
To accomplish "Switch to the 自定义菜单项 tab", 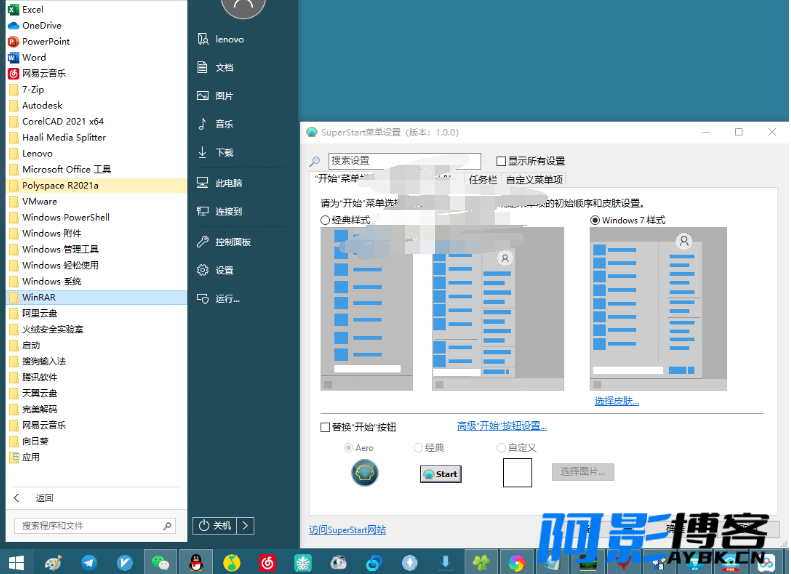I will (534, 180).
